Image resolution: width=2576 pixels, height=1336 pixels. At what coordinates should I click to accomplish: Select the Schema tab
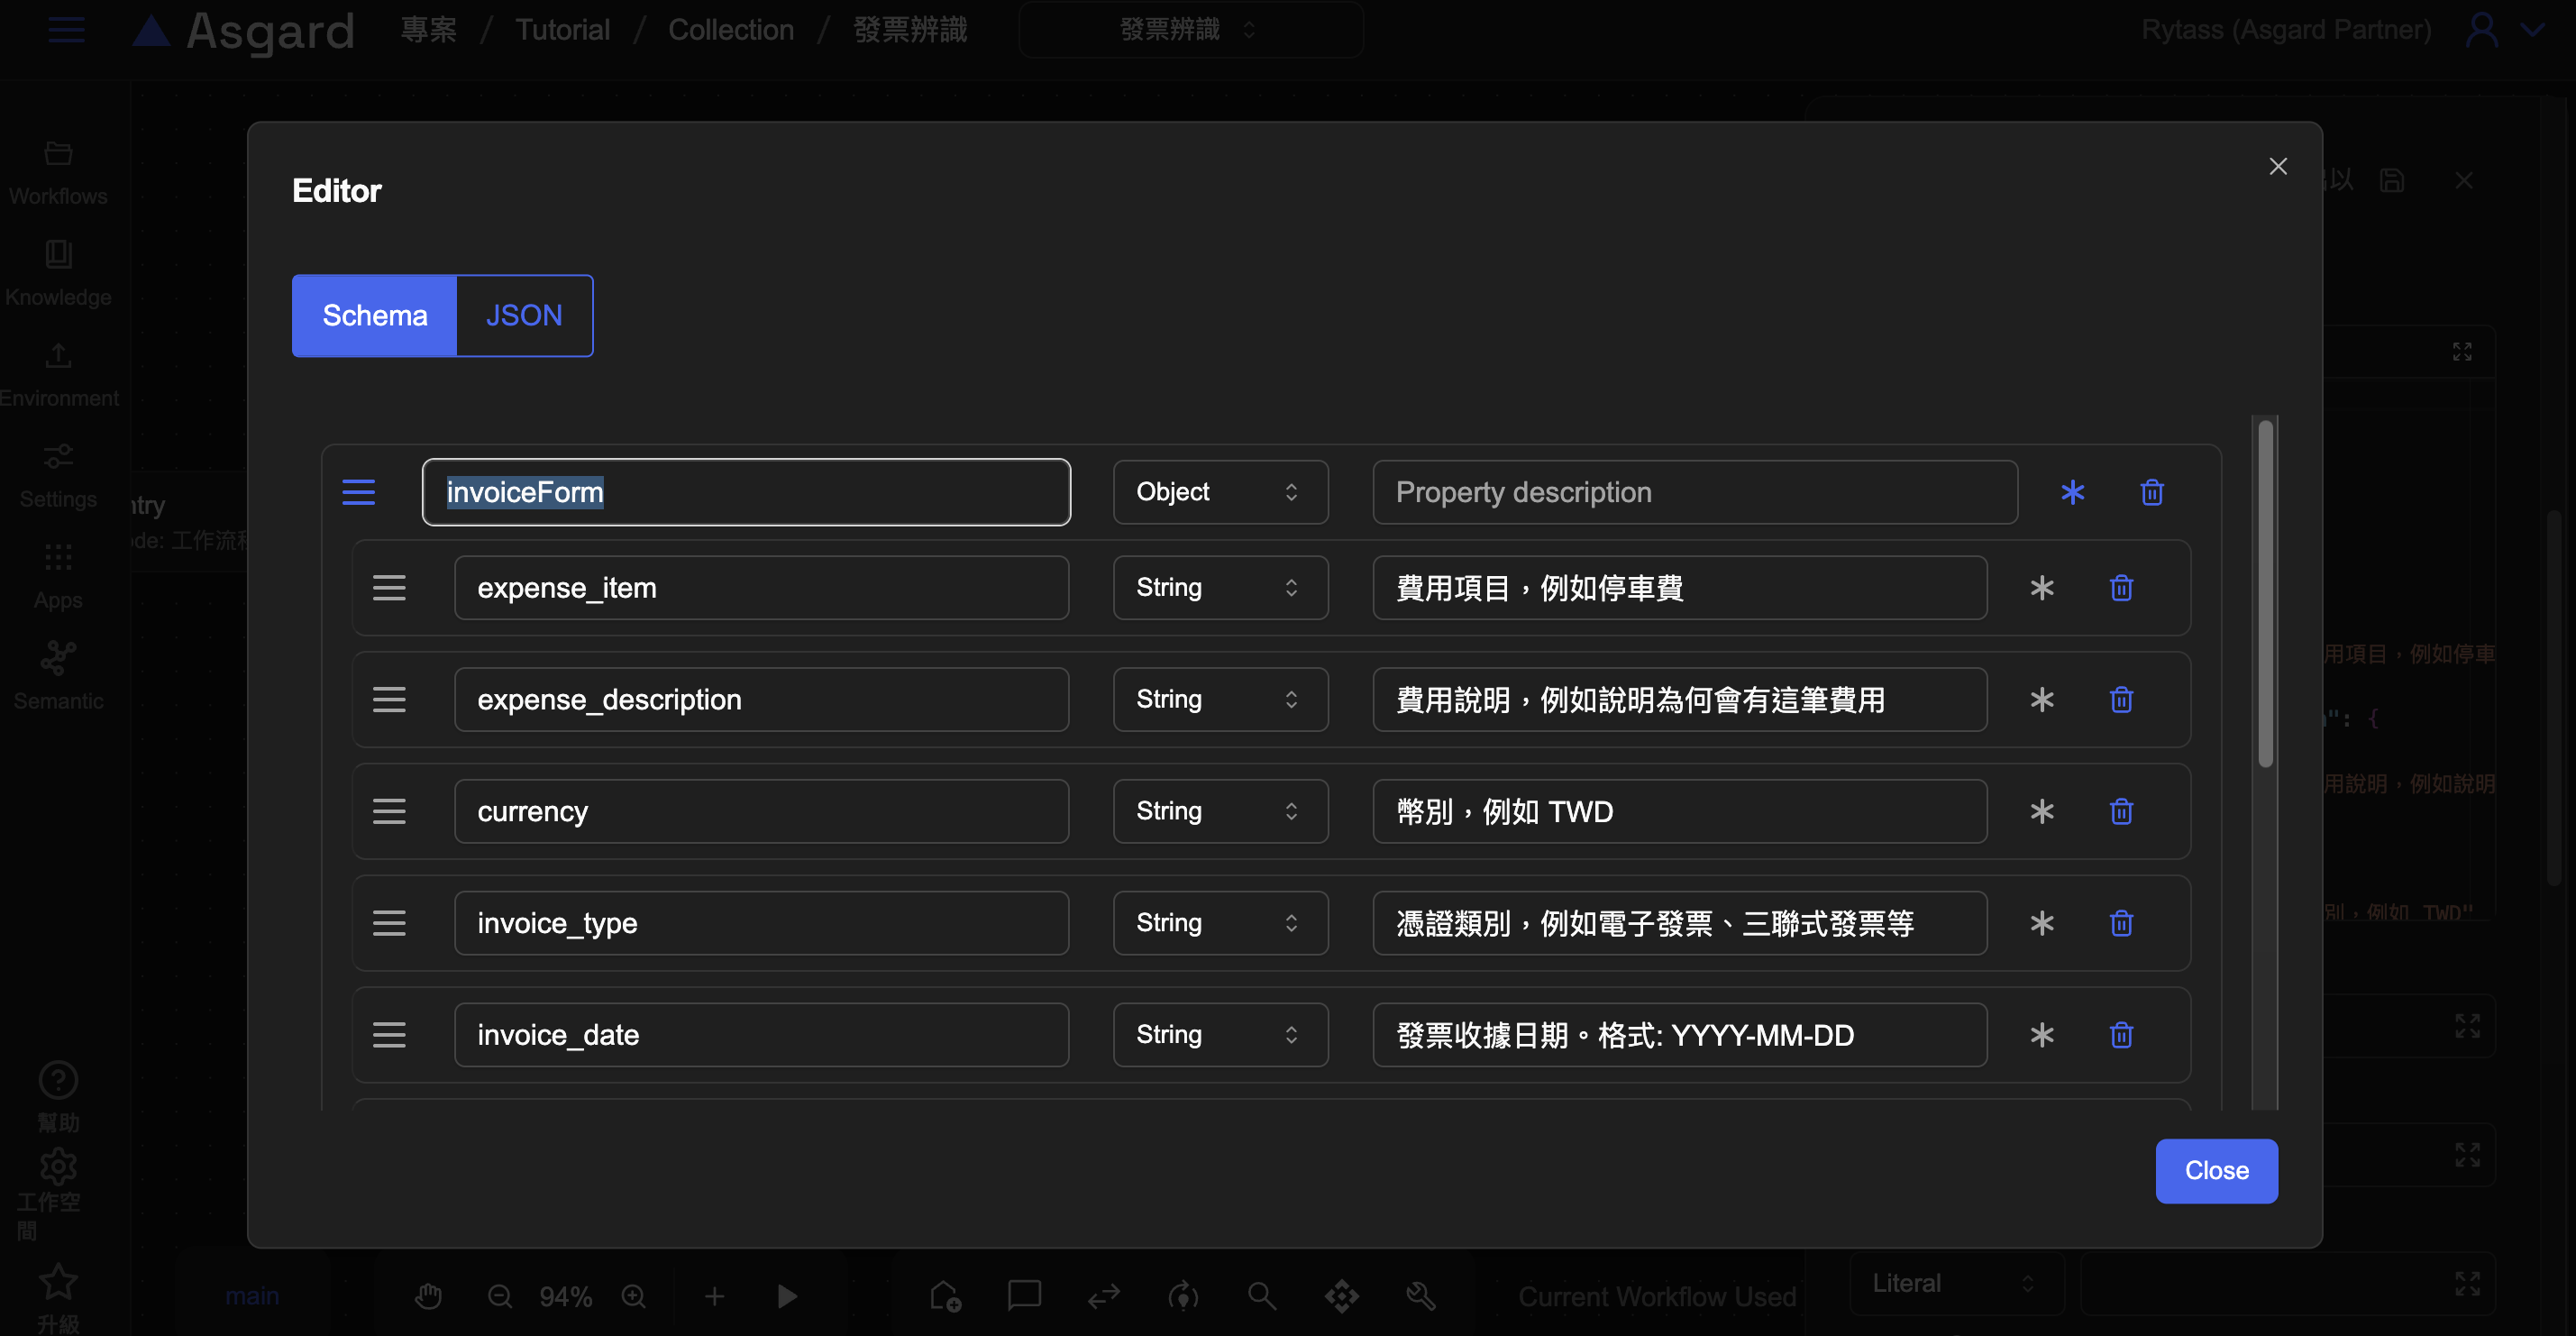pyautogui.click(x=375, y=316)
